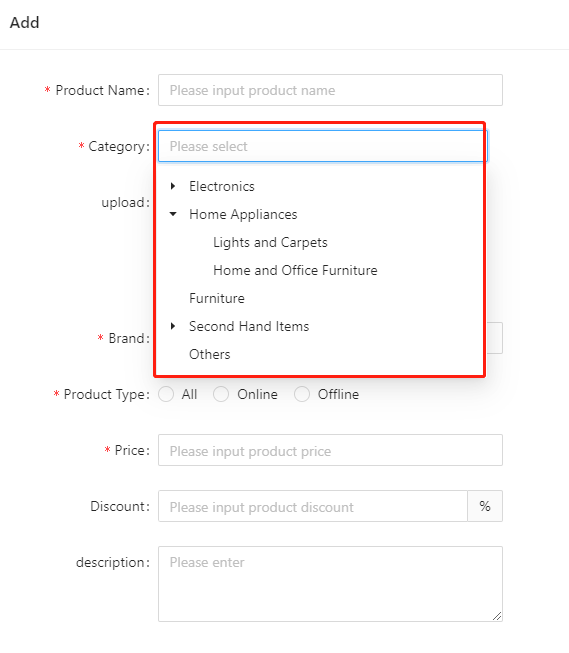Select the Second Hand Items category
The height and width of the screenshot is (653, 569).
tap(249, 326)
